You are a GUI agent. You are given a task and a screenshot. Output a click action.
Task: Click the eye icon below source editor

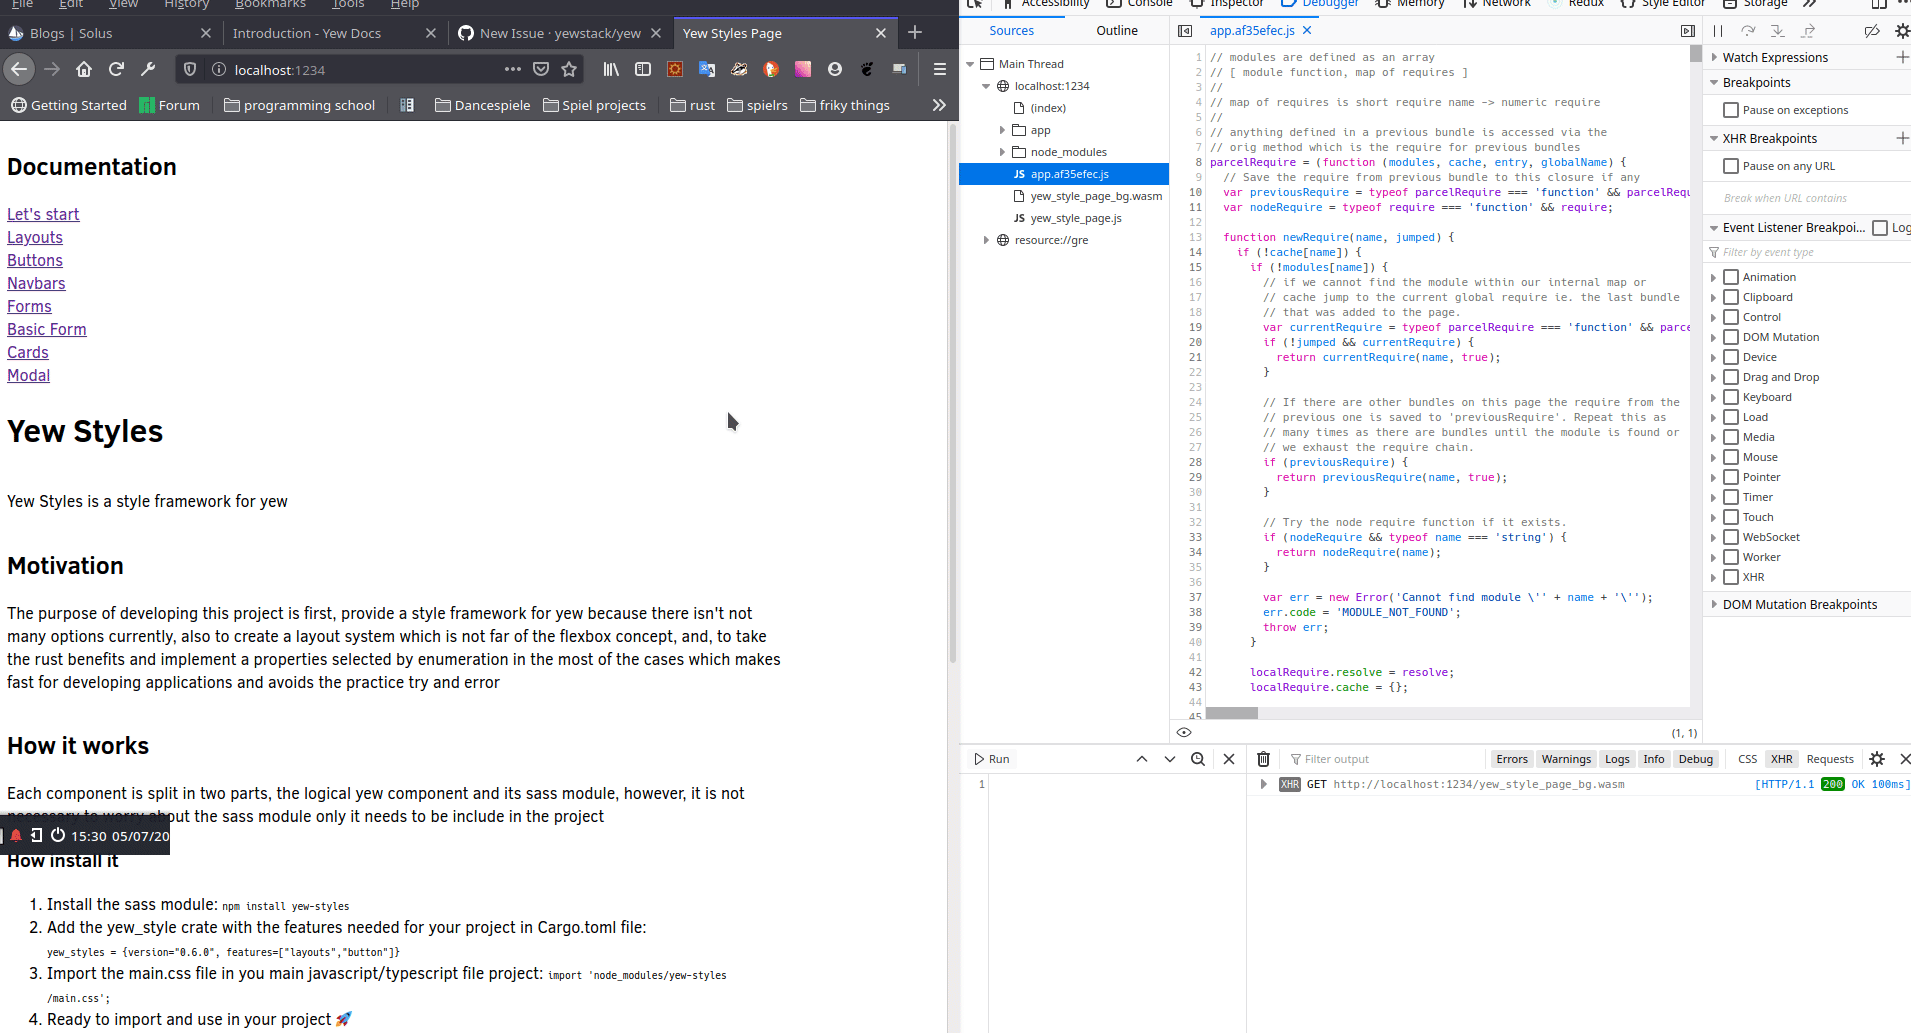pyautogui.click(x=1184, y=732)
